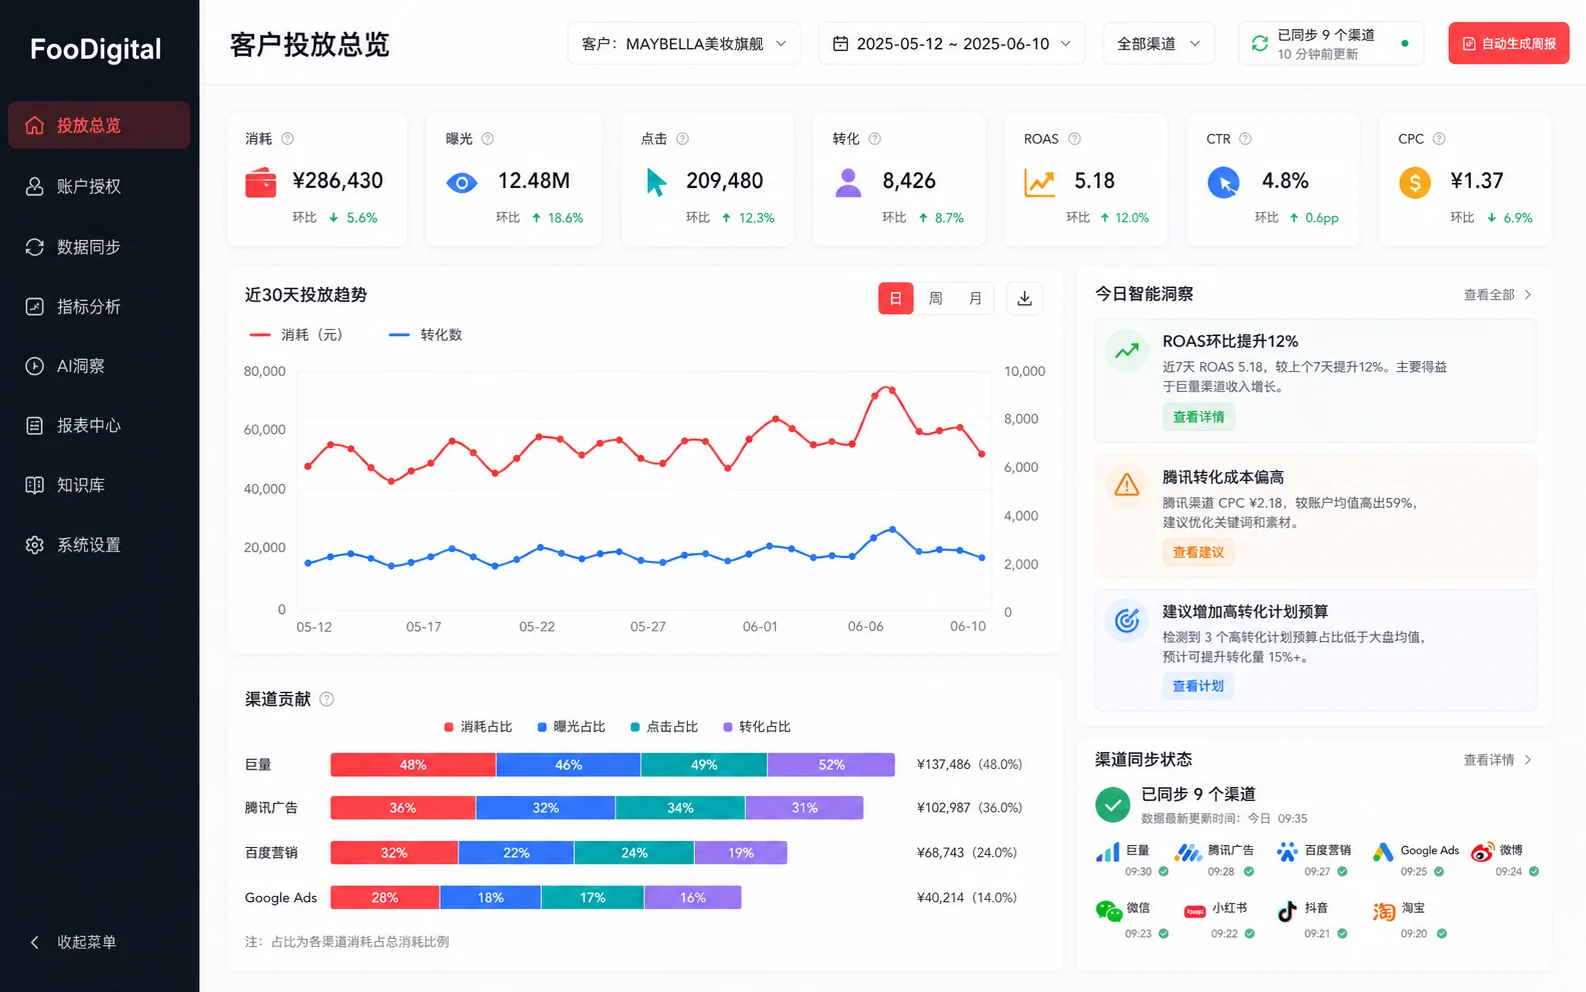Click the 转化 help question-mark icon
The height and width of the screenshot is (992, 1586).
pyautogui.click(x=874, y=139)
